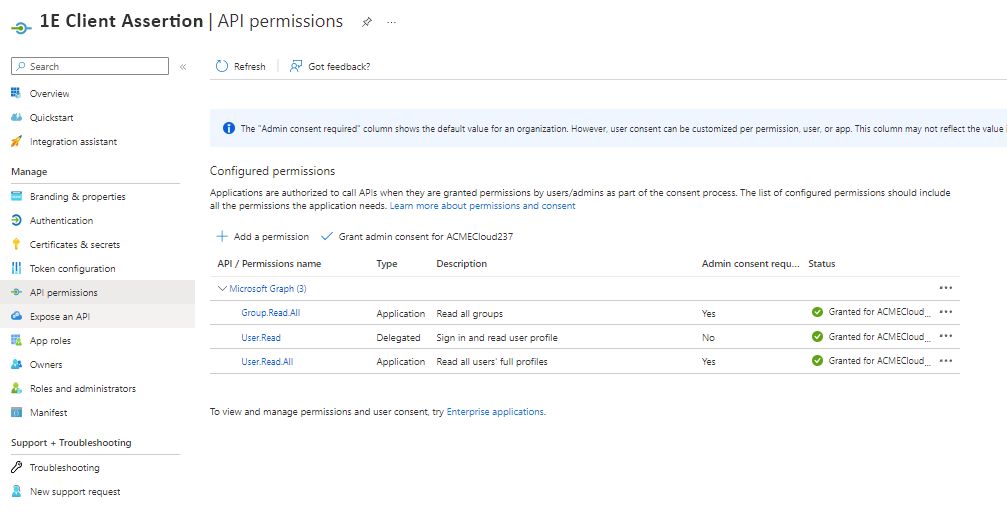The width and height of the screenshot is (1007, 514).
Task: Open more options for User.Read.All row
Action: tap(945, 361)
